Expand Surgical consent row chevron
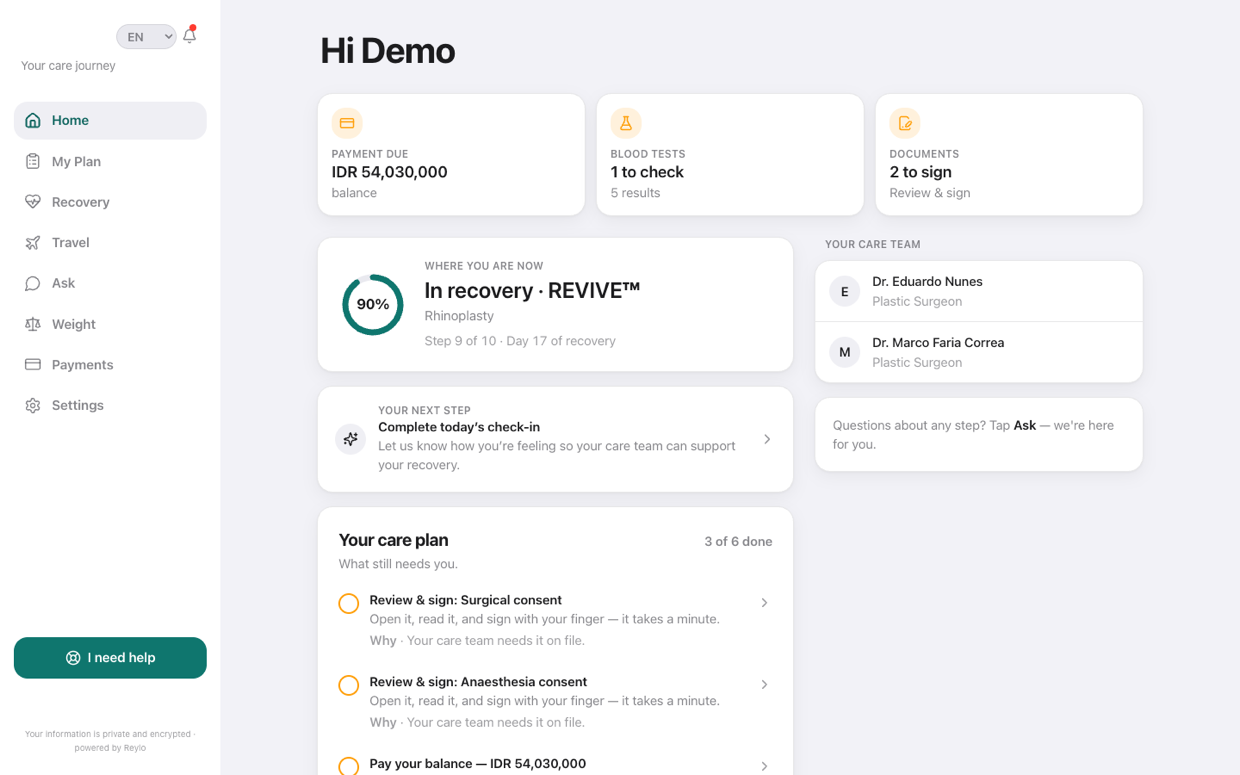1240x775 pixels. click(x=764, y=603)
